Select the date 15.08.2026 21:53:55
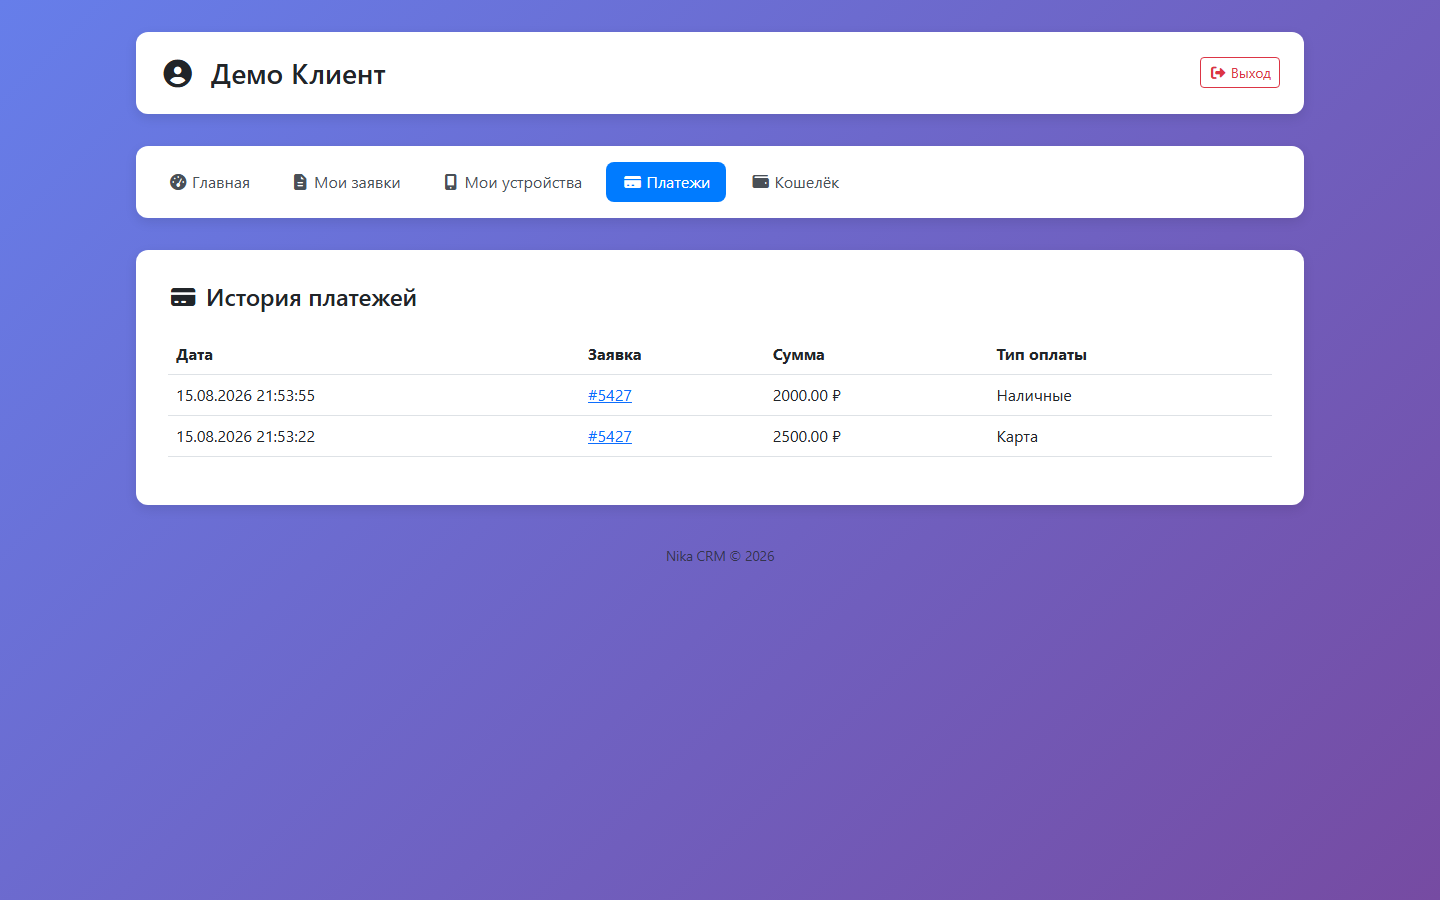The width and height of the screenshot is (1440, 900). 246,395
